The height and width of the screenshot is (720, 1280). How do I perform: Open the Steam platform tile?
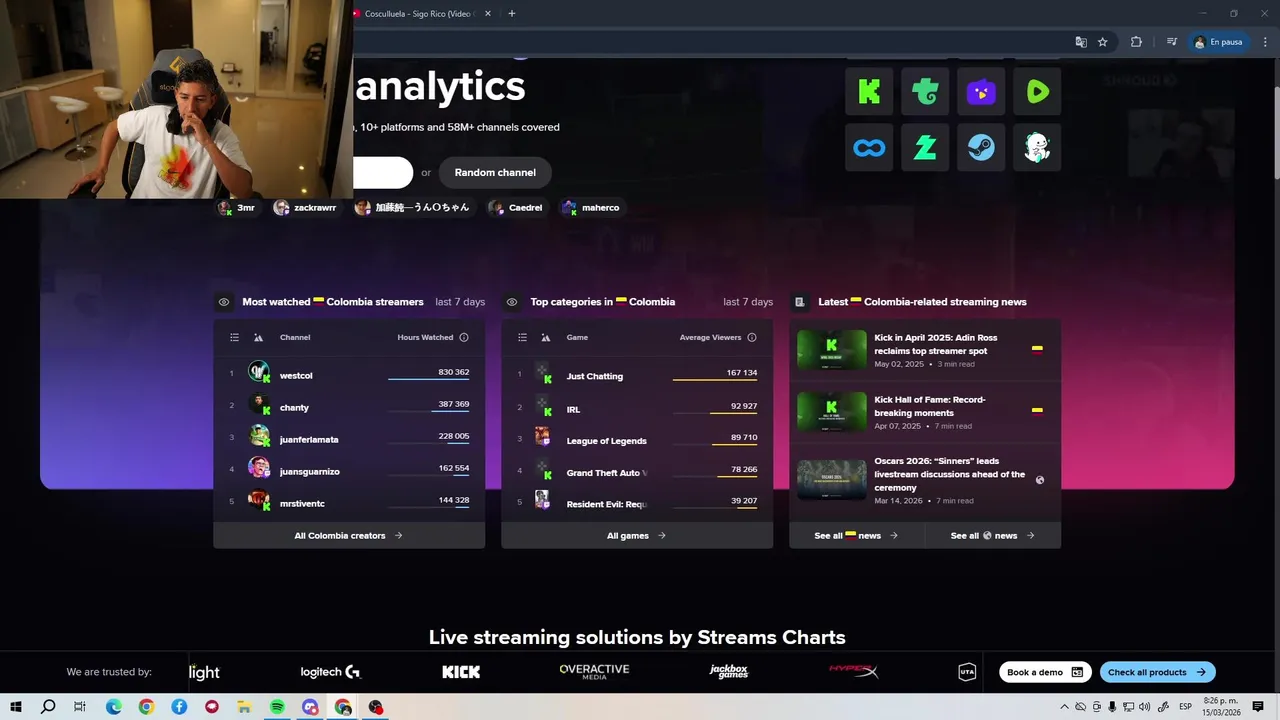pos(981,148)
